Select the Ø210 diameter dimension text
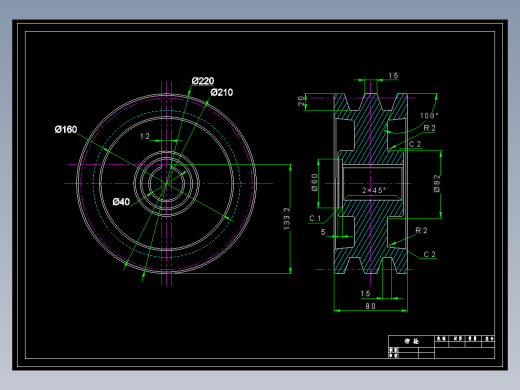Image resolution: width=520 pixels, height=390 pixels. [x=222, y=92]
